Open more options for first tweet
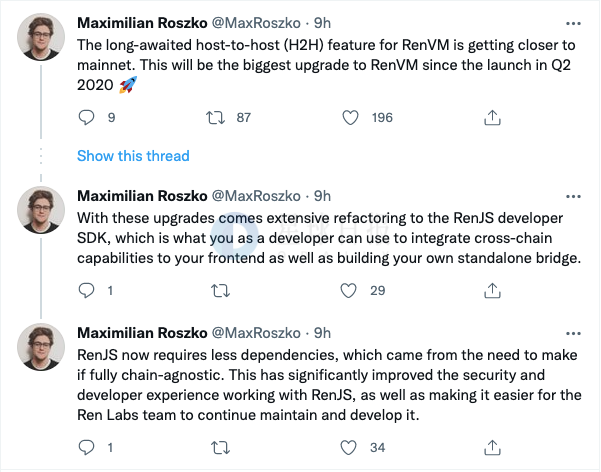The height and width of the screenshot is (472, 601). tap(571, 22)
